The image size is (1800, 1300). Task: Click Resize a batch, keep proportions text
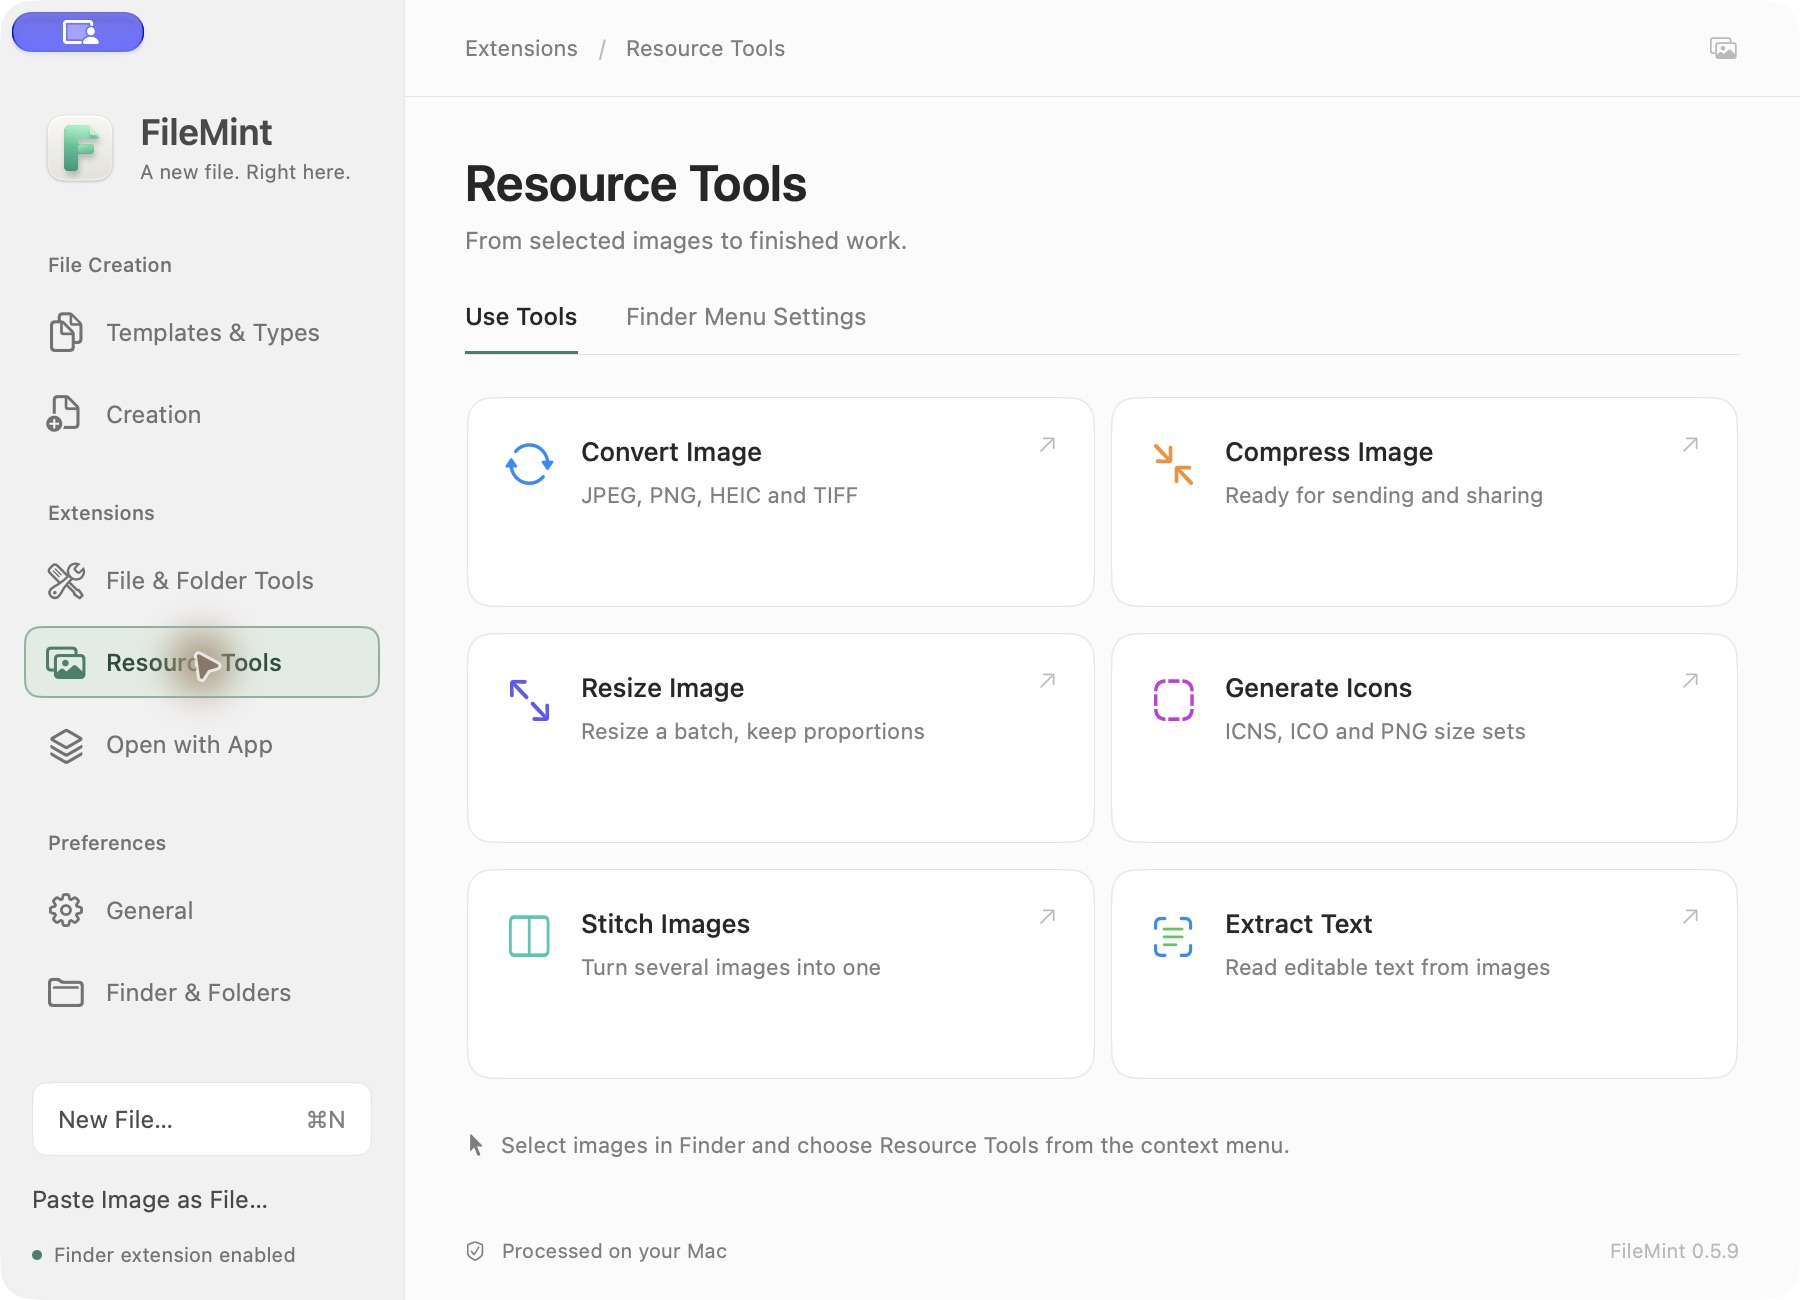tap(752, 731)
